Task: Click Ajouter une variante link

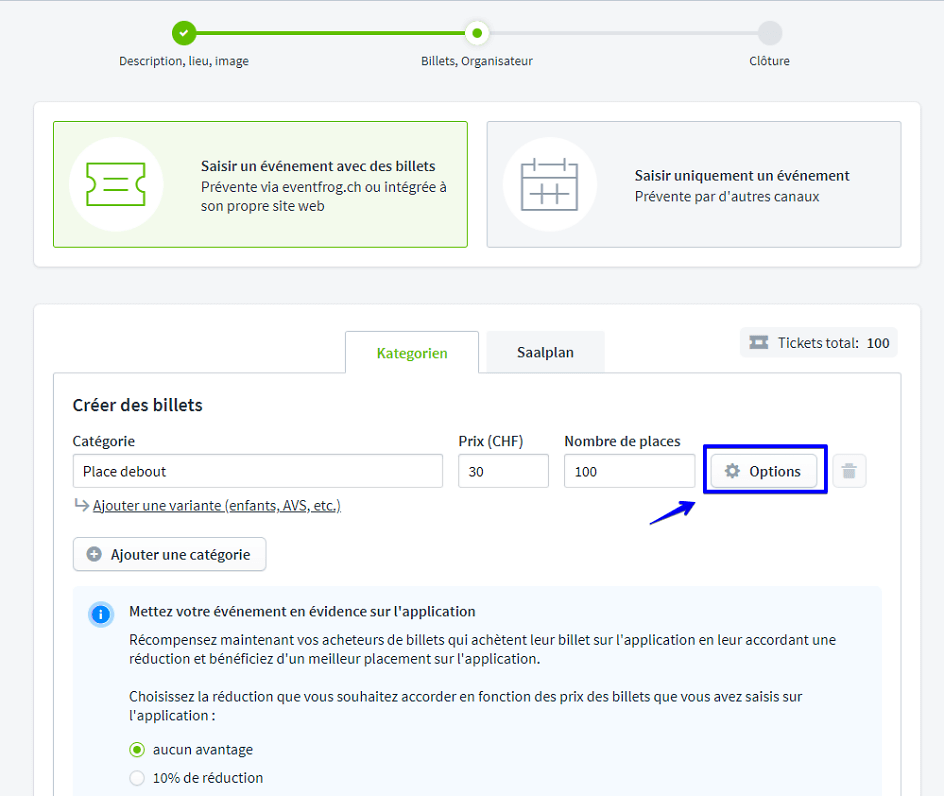Action: (216, 506)
